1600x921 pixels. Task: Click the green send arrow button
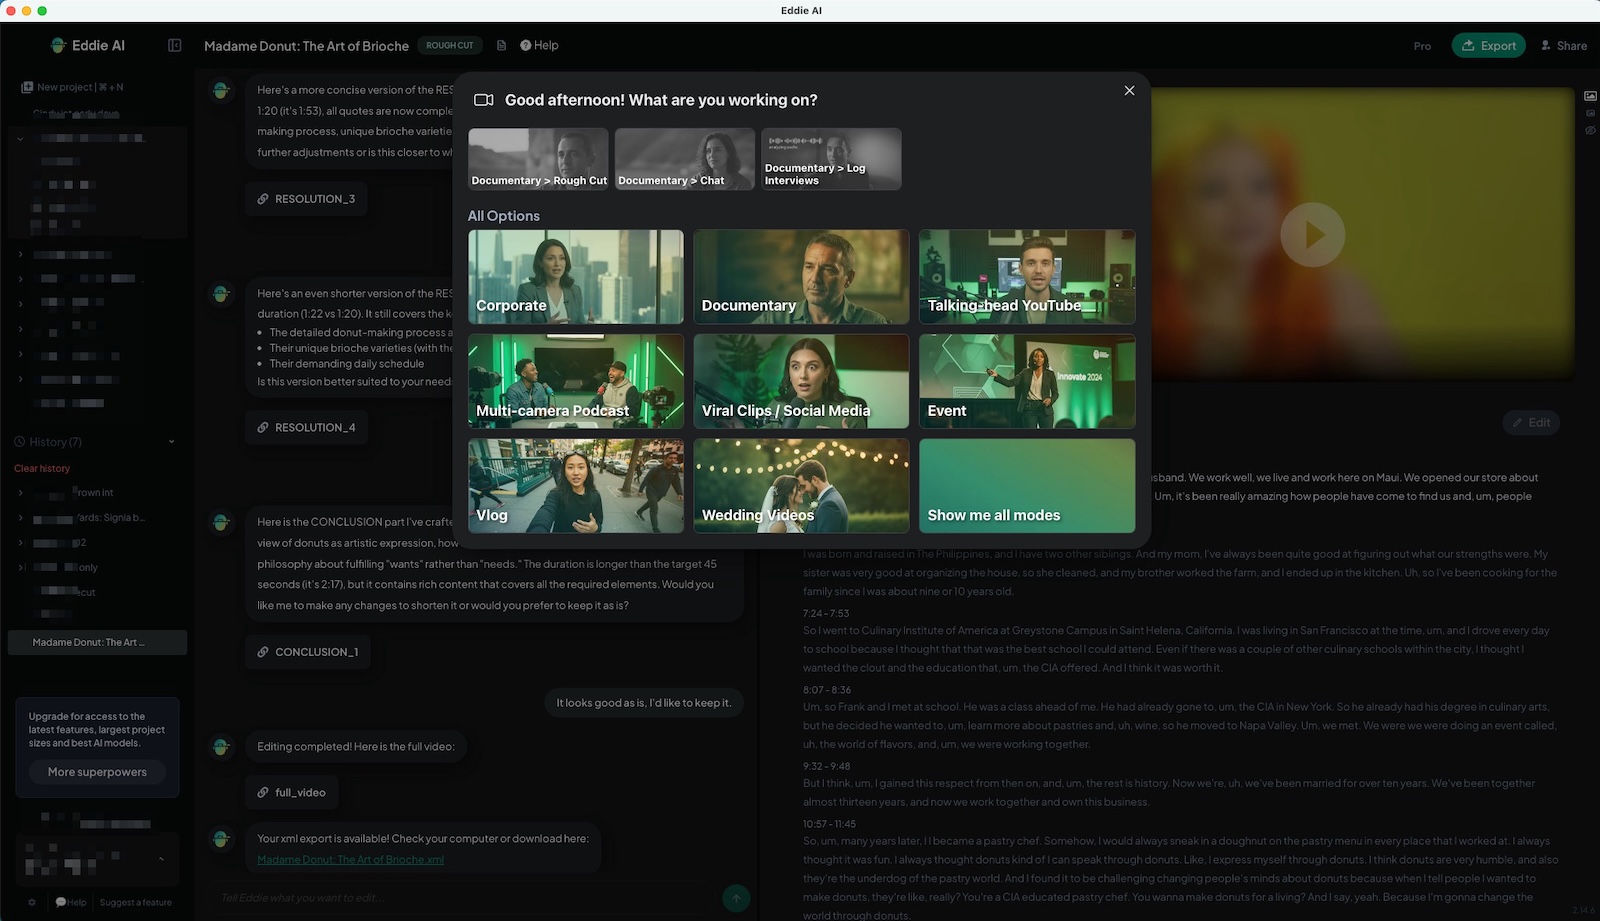(x=736, y=898)
